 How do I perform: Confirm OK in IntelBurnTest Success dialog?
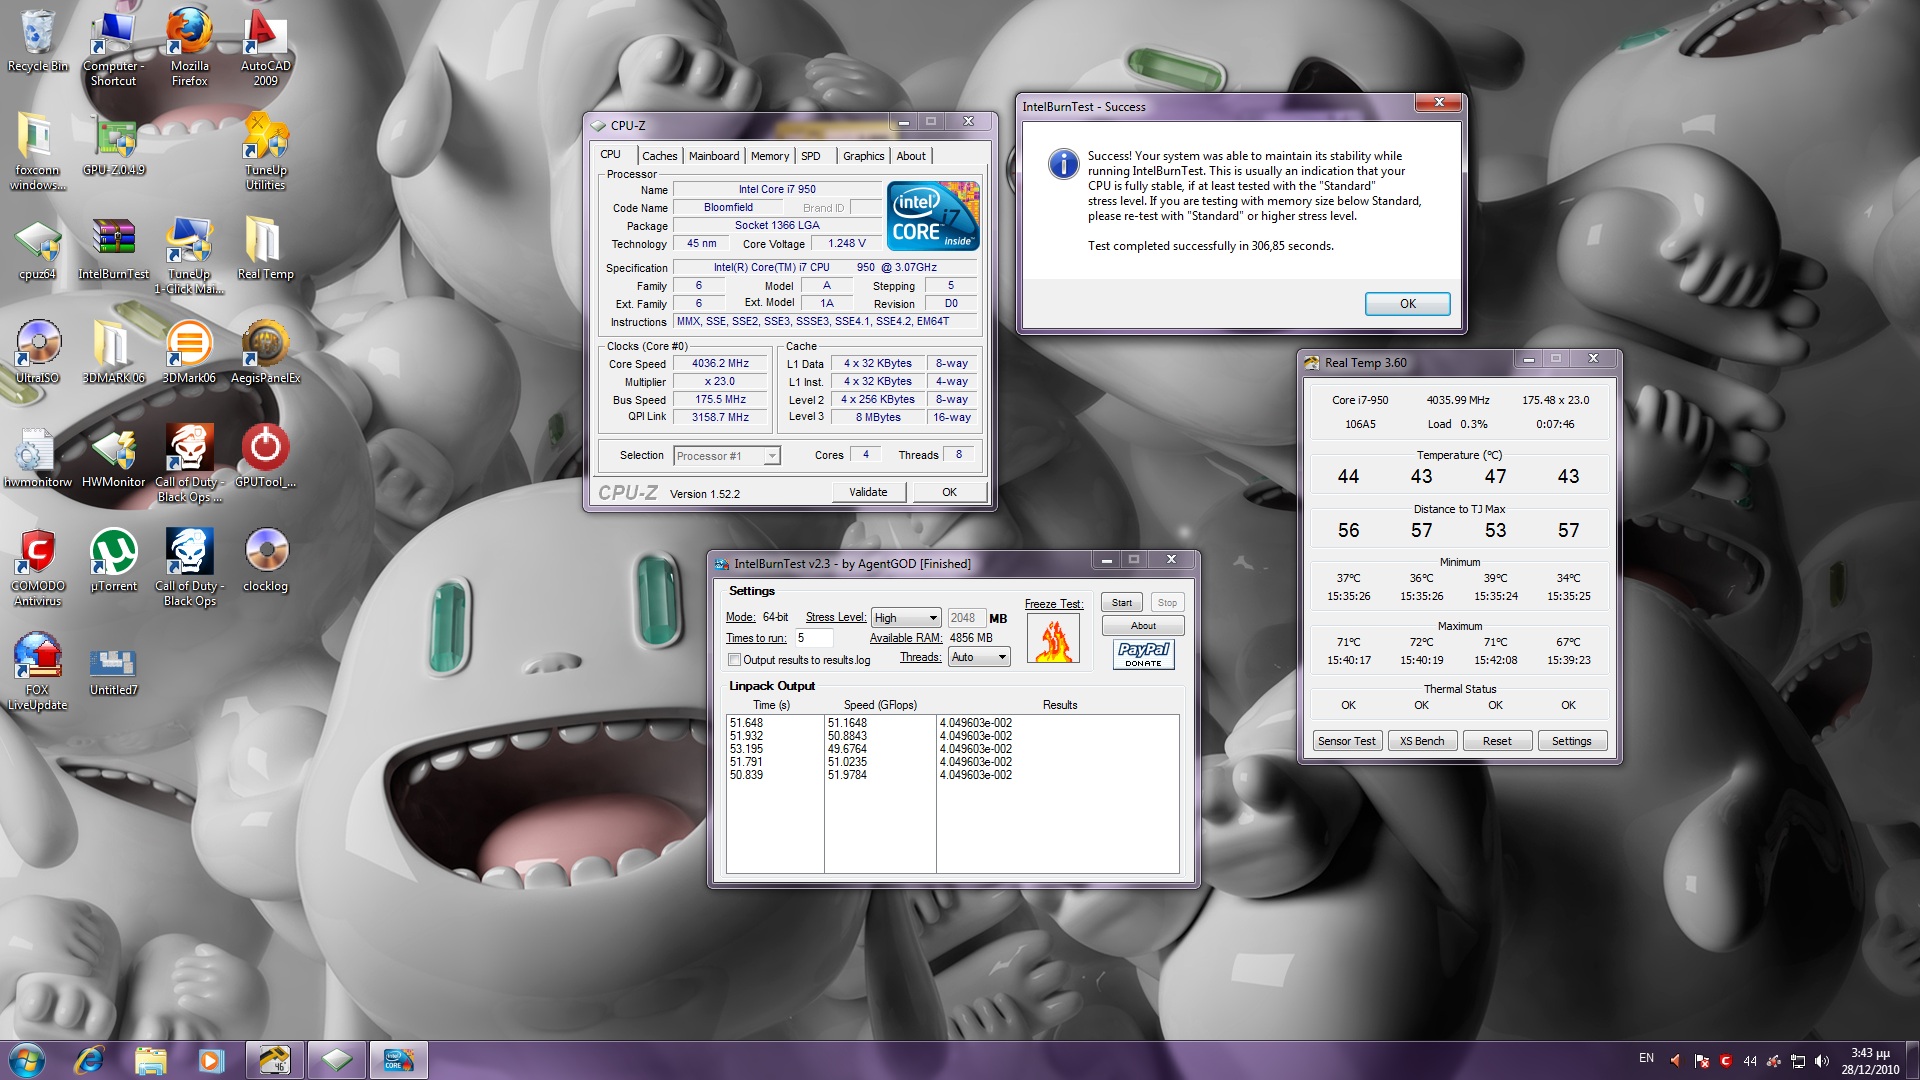[1407, 304]
